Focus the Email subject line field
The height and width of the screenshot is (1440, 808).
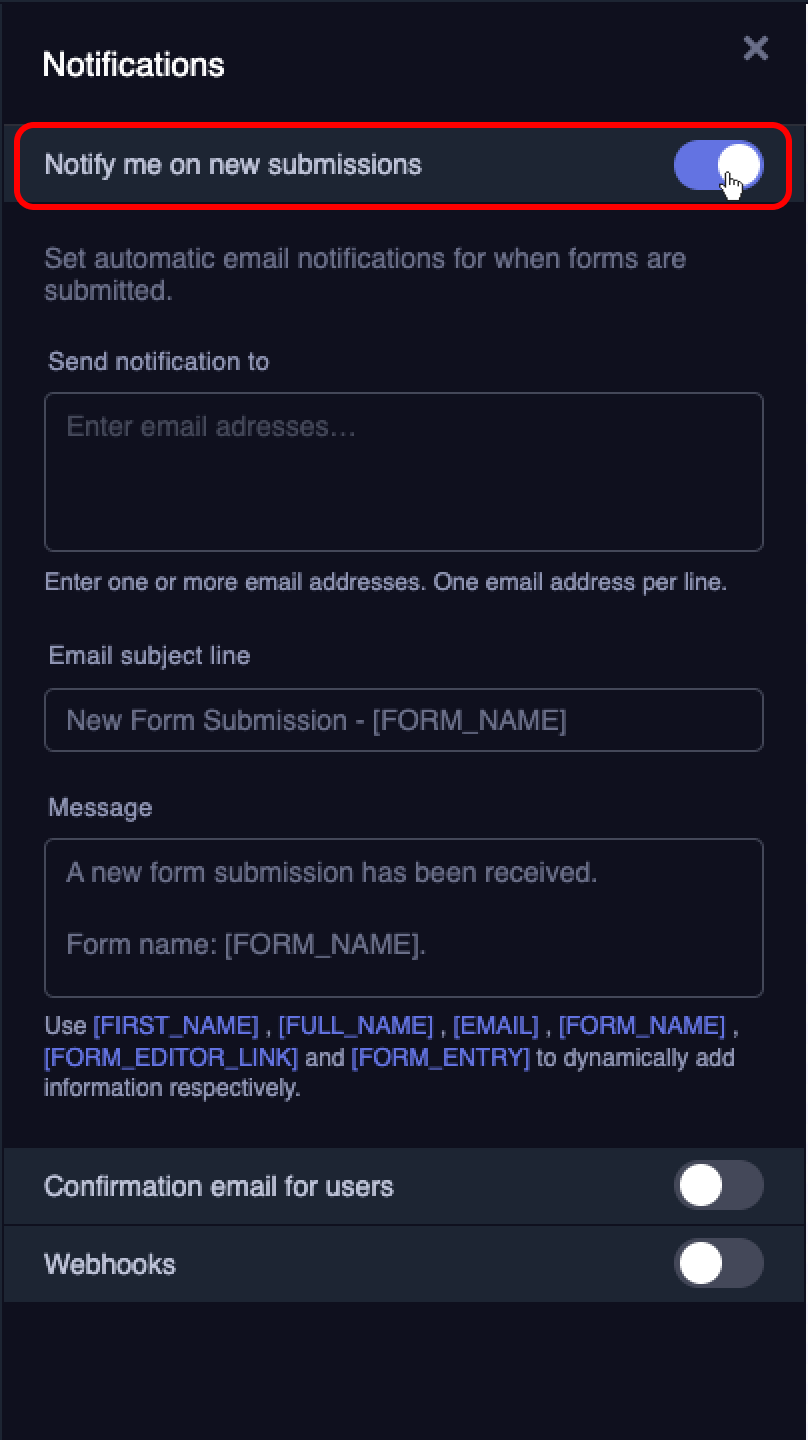click(x=403, y=720)
